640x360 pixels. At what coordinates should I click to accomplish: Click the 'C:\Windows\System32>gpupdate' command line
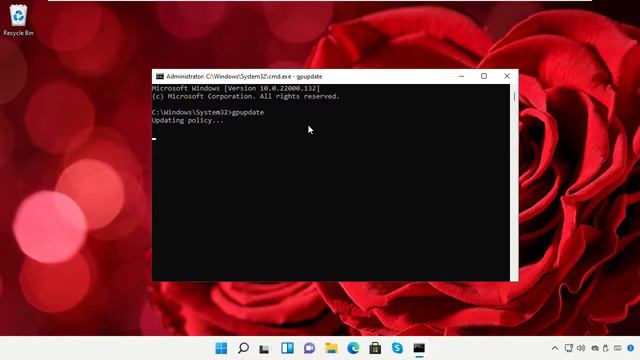point(208,112)
